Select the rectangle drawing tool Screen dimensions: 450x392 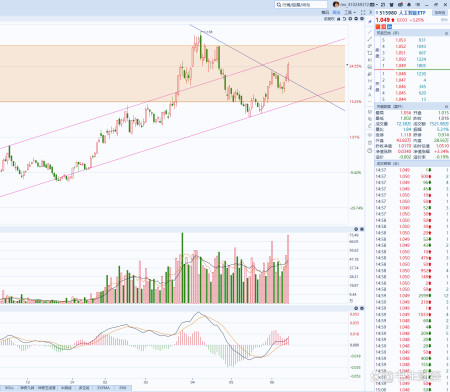[x=370, y=53]
